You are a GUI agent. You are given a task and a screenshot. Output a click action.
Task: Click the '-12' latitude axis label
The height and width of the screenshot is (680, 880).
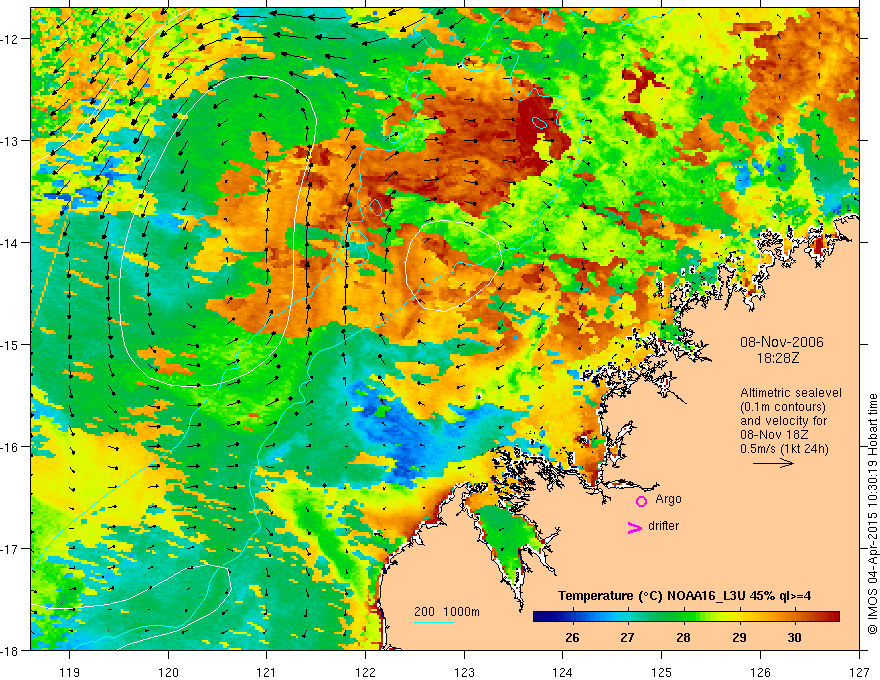tap(11, 39)
